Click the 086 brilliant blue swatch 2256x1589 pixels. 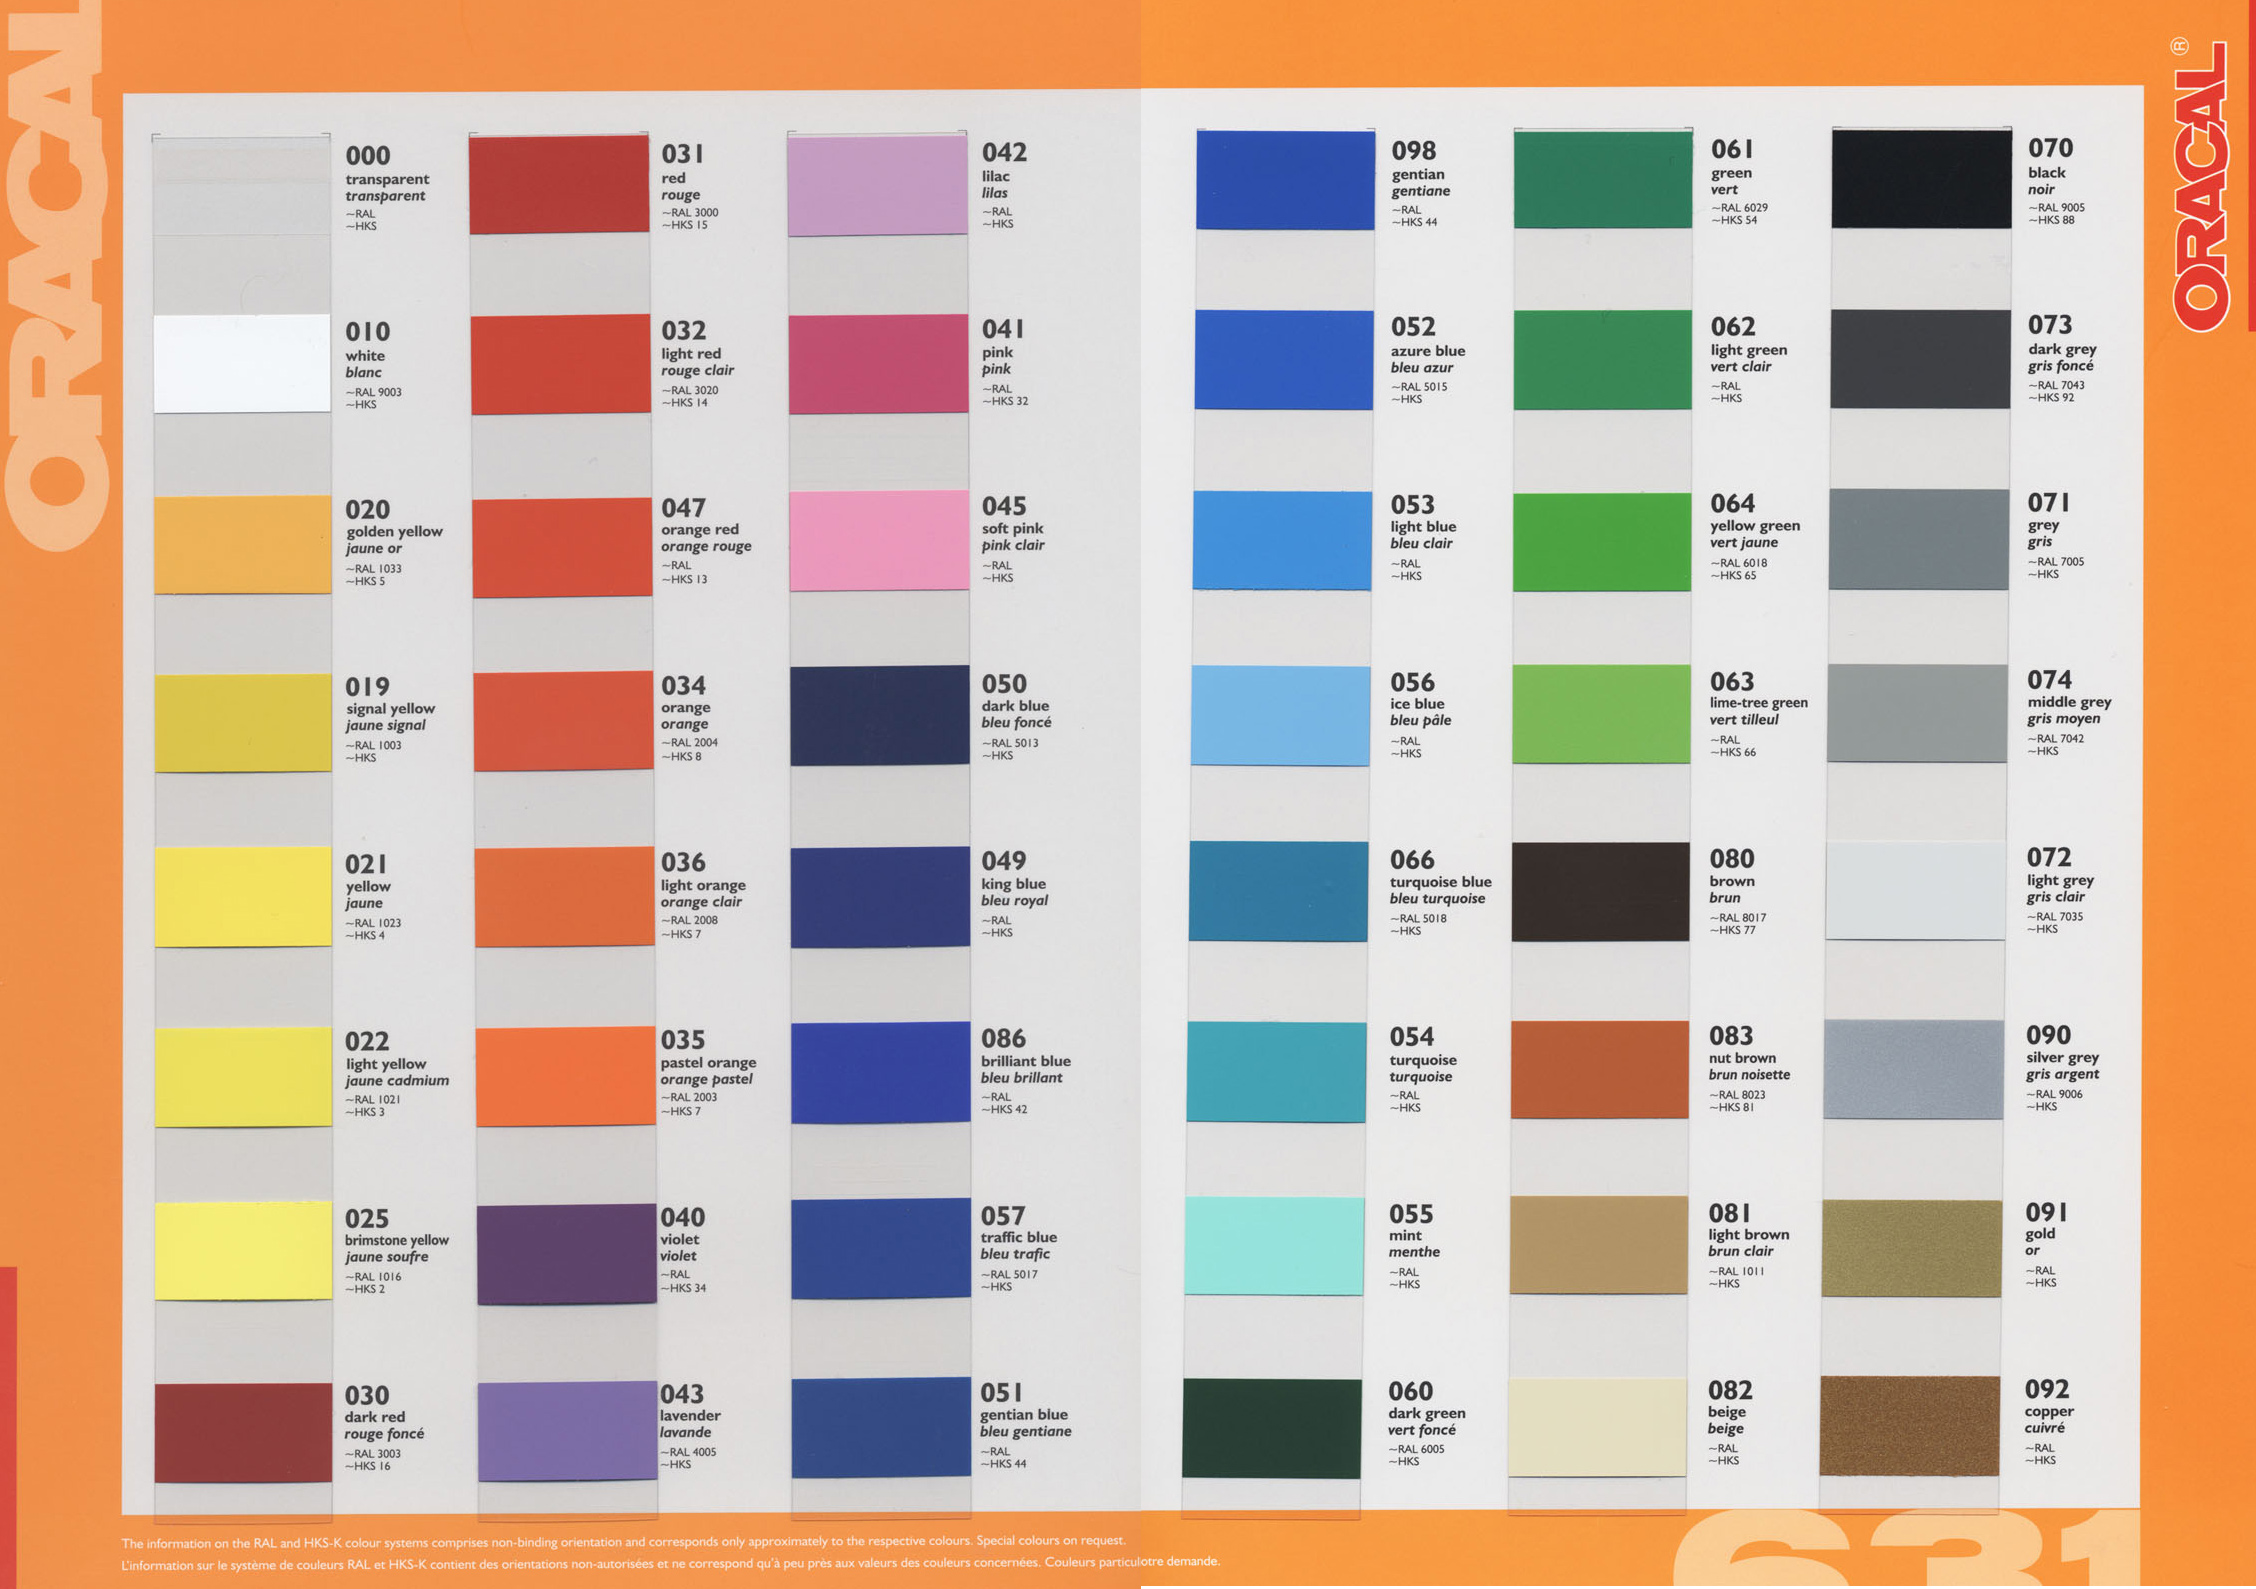click(880, 1073)
